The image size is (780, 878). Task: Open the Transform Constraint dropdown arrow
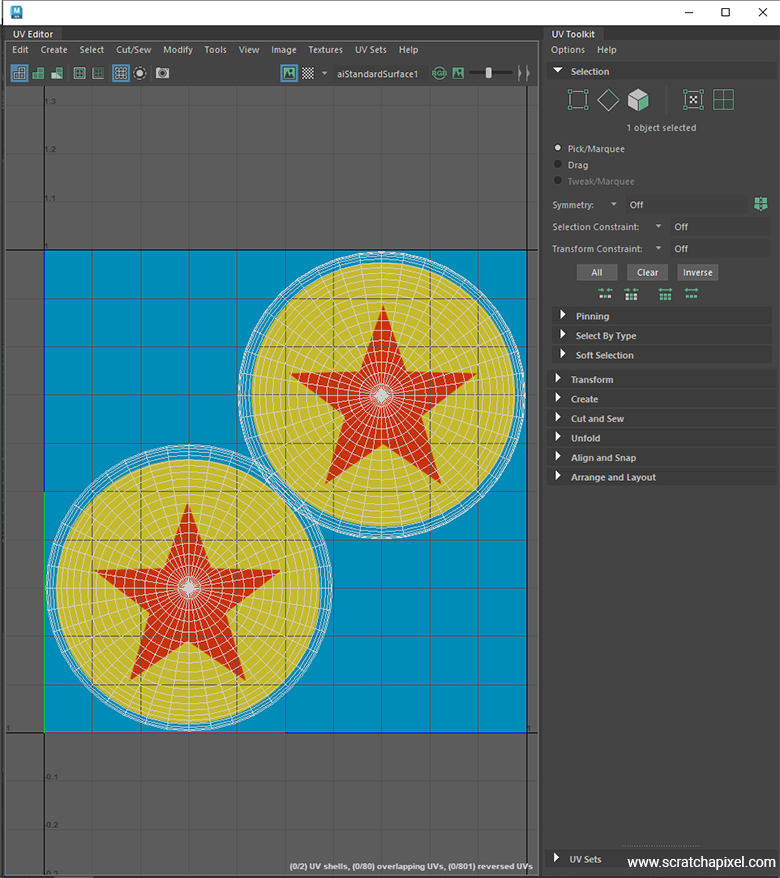coord(658,248)
